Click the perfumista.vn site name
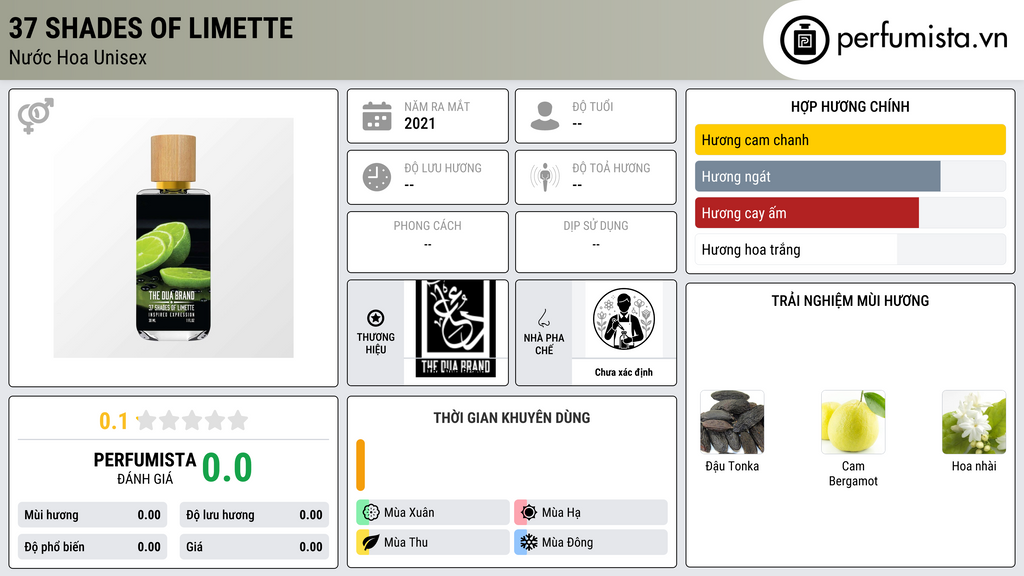The width and height of the screenshot is (1024, 576). pos(922,39)
